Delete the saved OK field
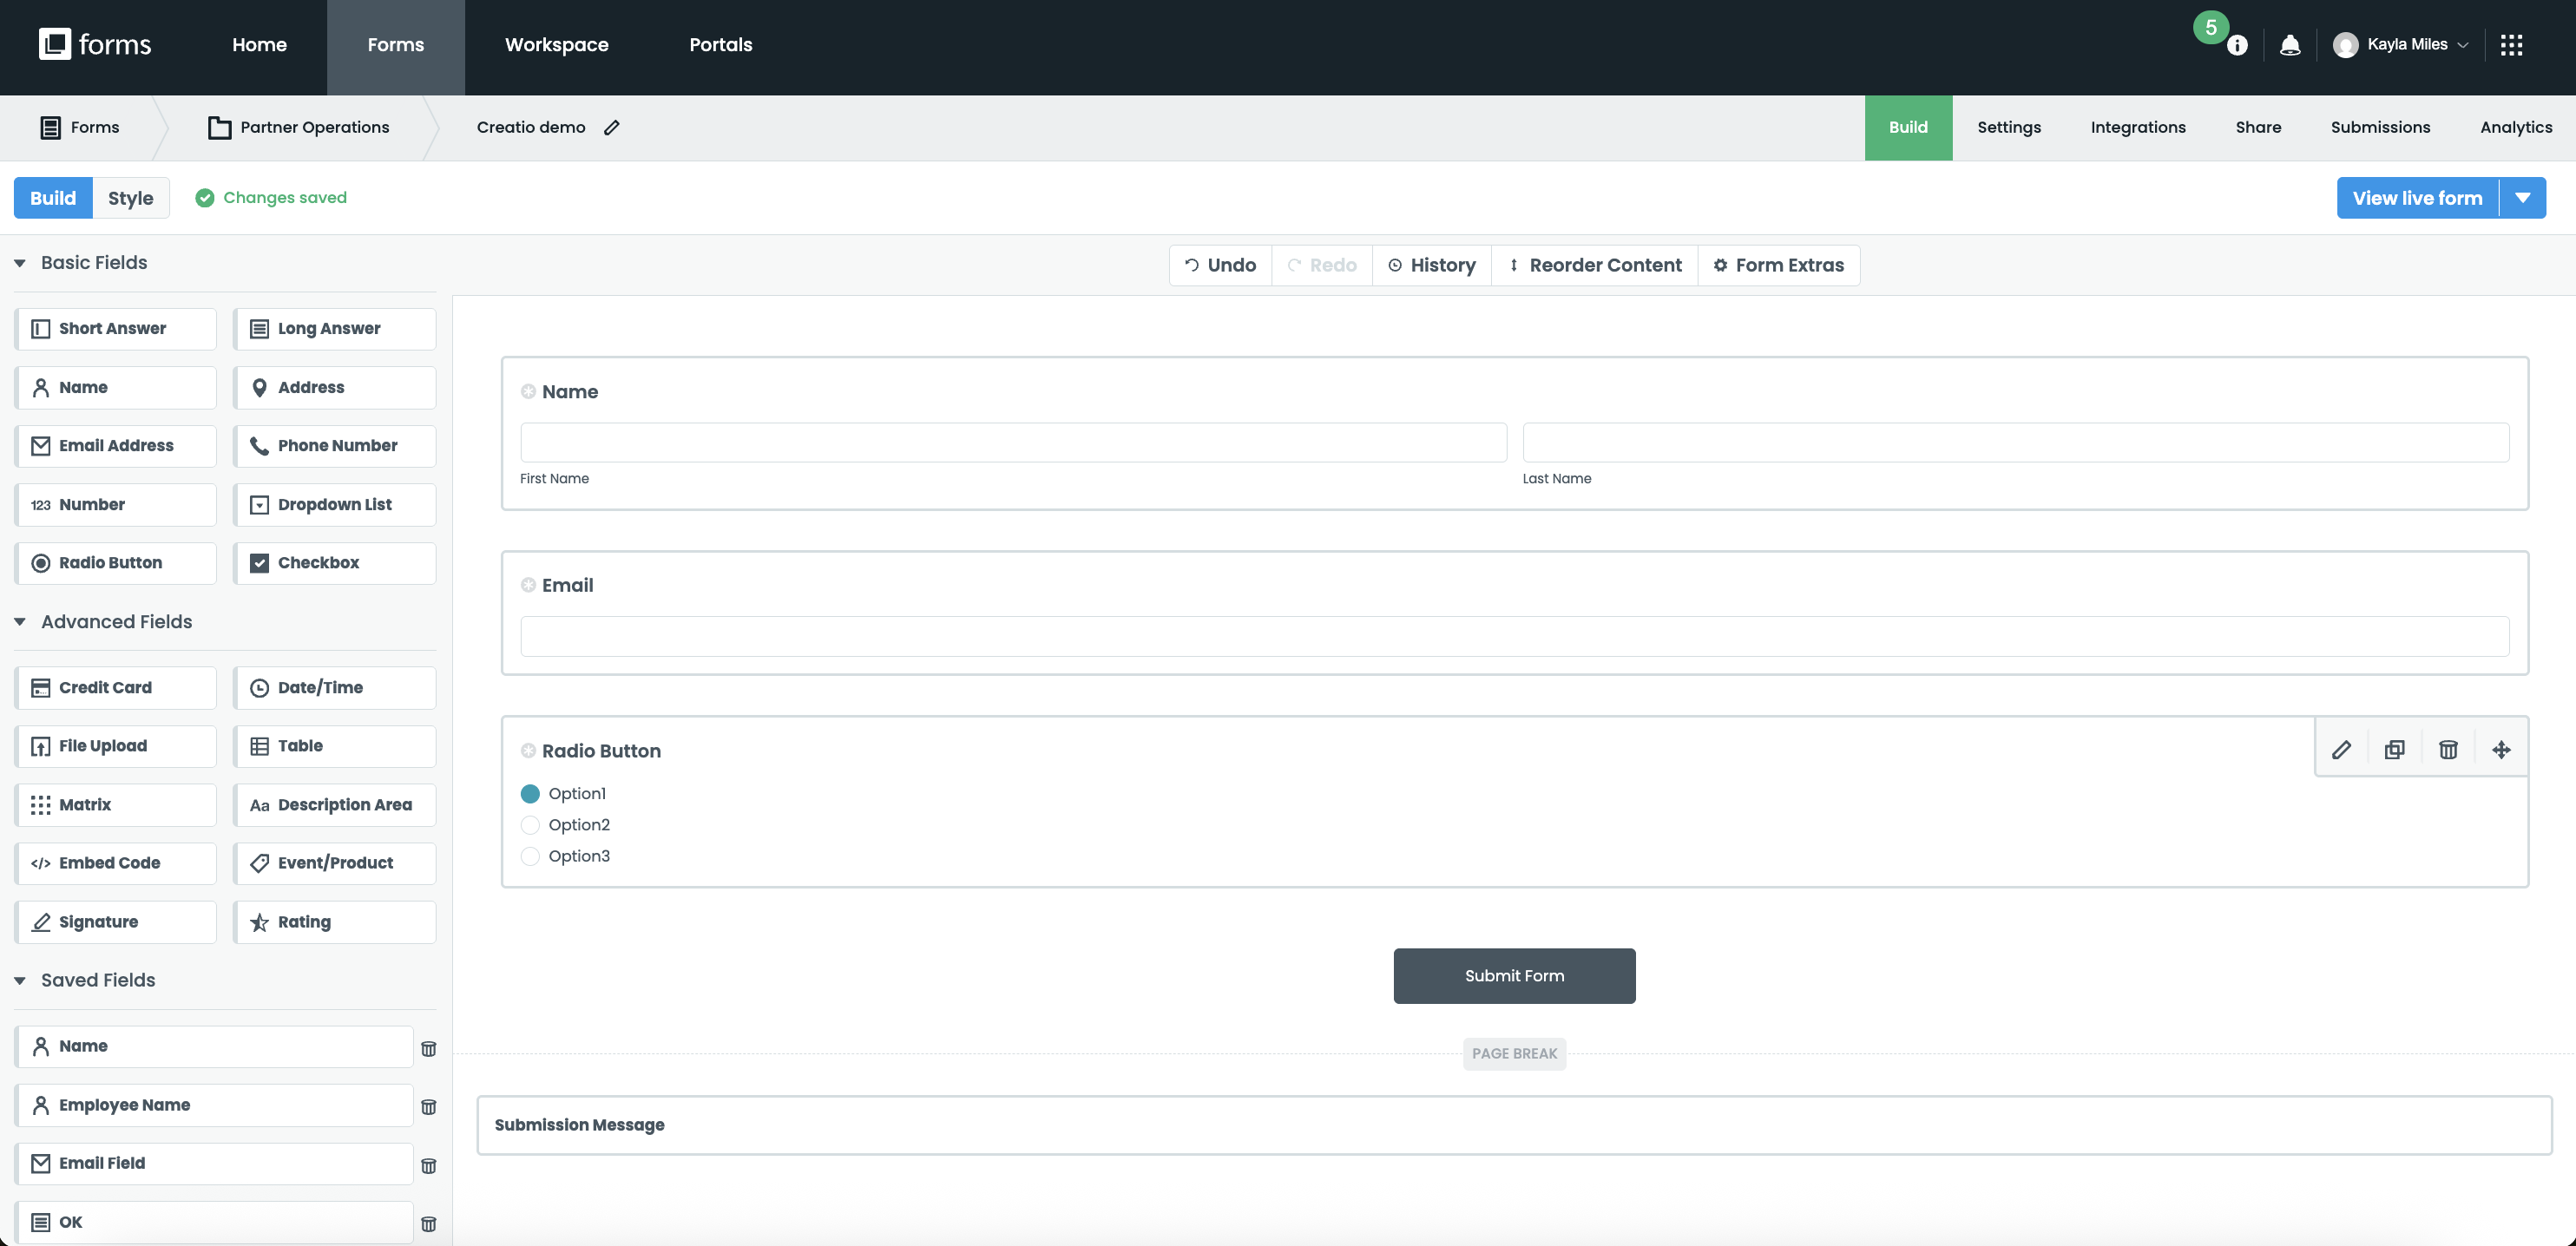This screenshot has width=2576, height=1246. [429, 1224]
